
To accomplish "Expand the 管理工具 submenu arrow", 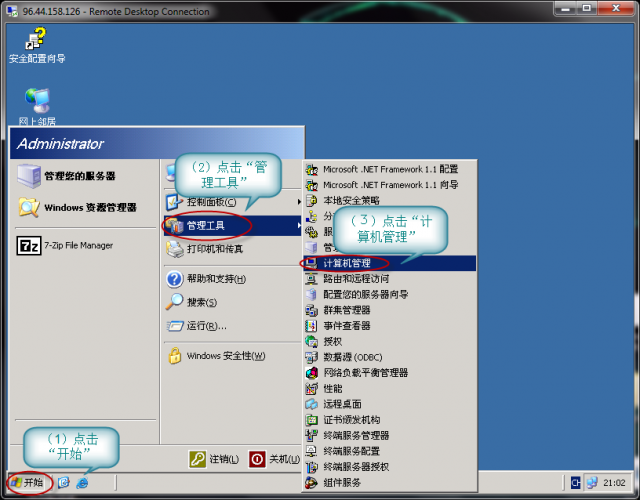I will (x=299, y=225).
